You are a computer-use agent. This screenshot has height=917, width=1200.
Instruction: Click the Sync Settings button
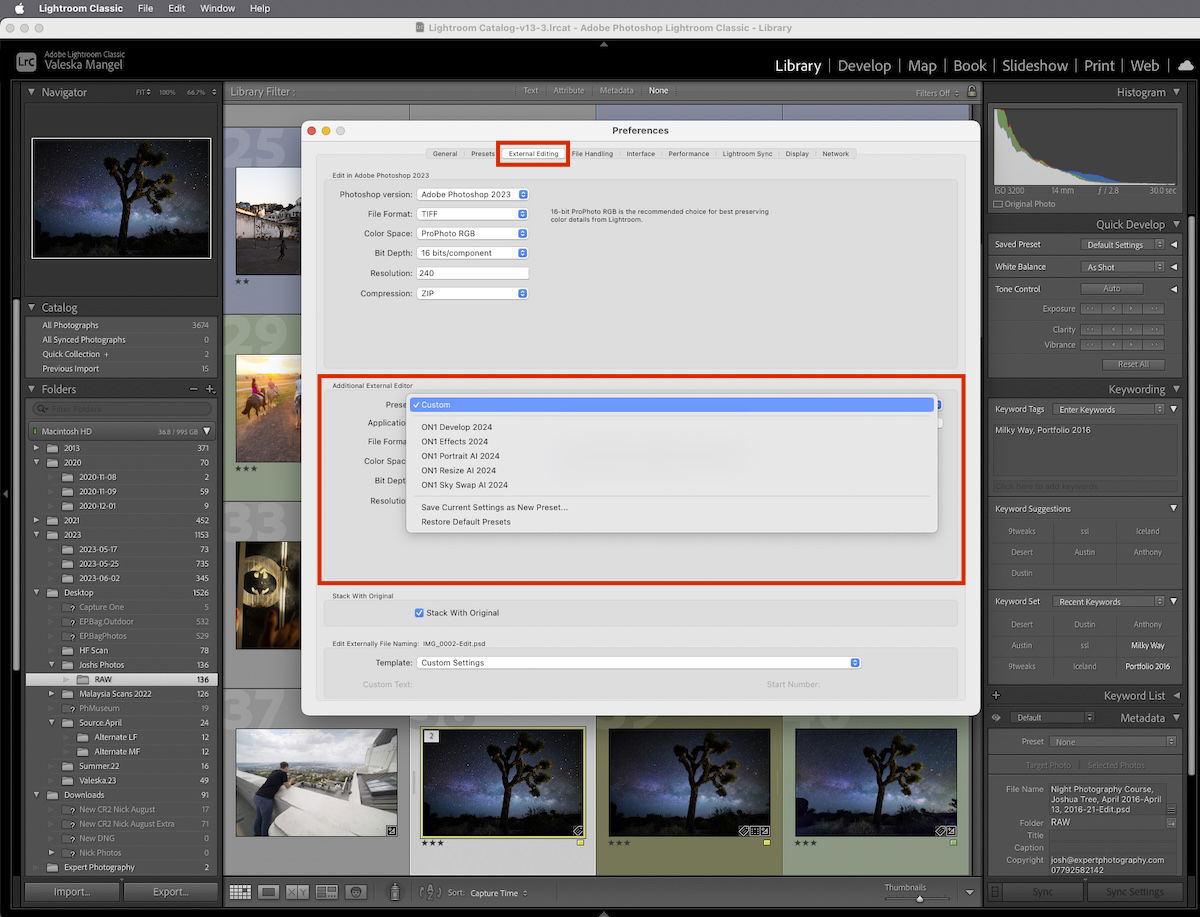[x=1135, y=892]
